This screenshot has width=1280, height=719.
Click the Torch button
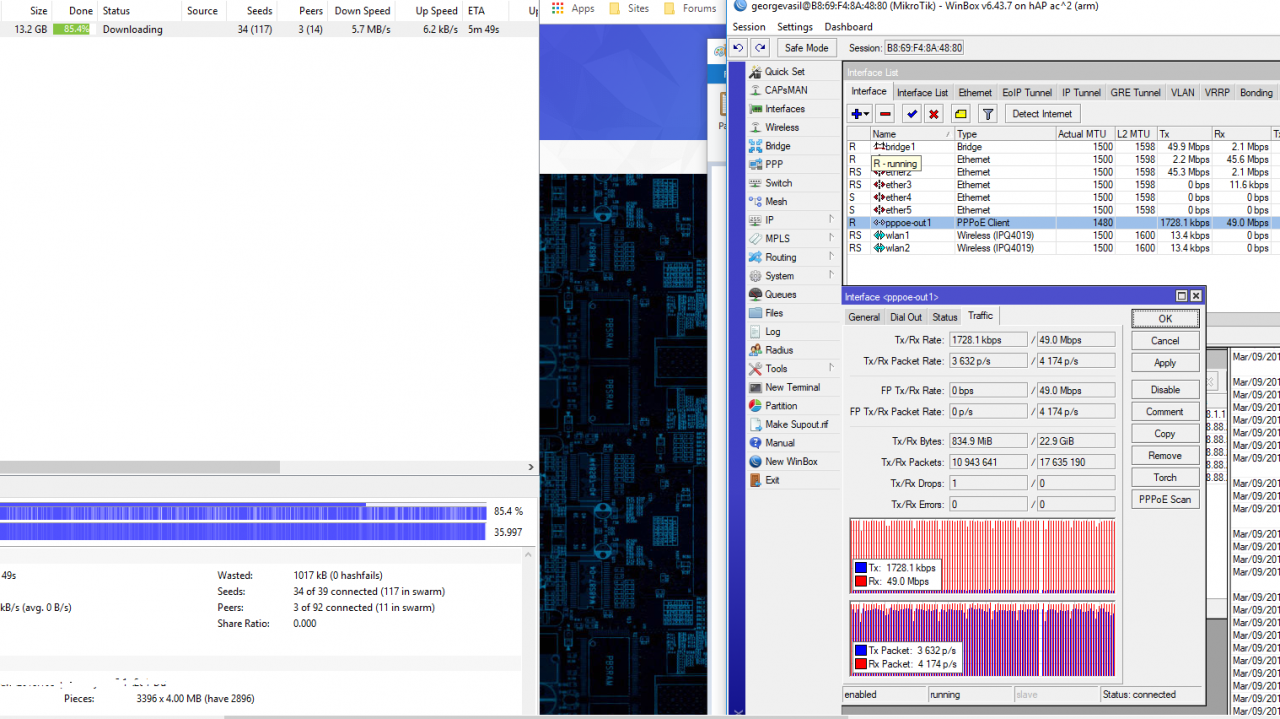point(1165,477)
